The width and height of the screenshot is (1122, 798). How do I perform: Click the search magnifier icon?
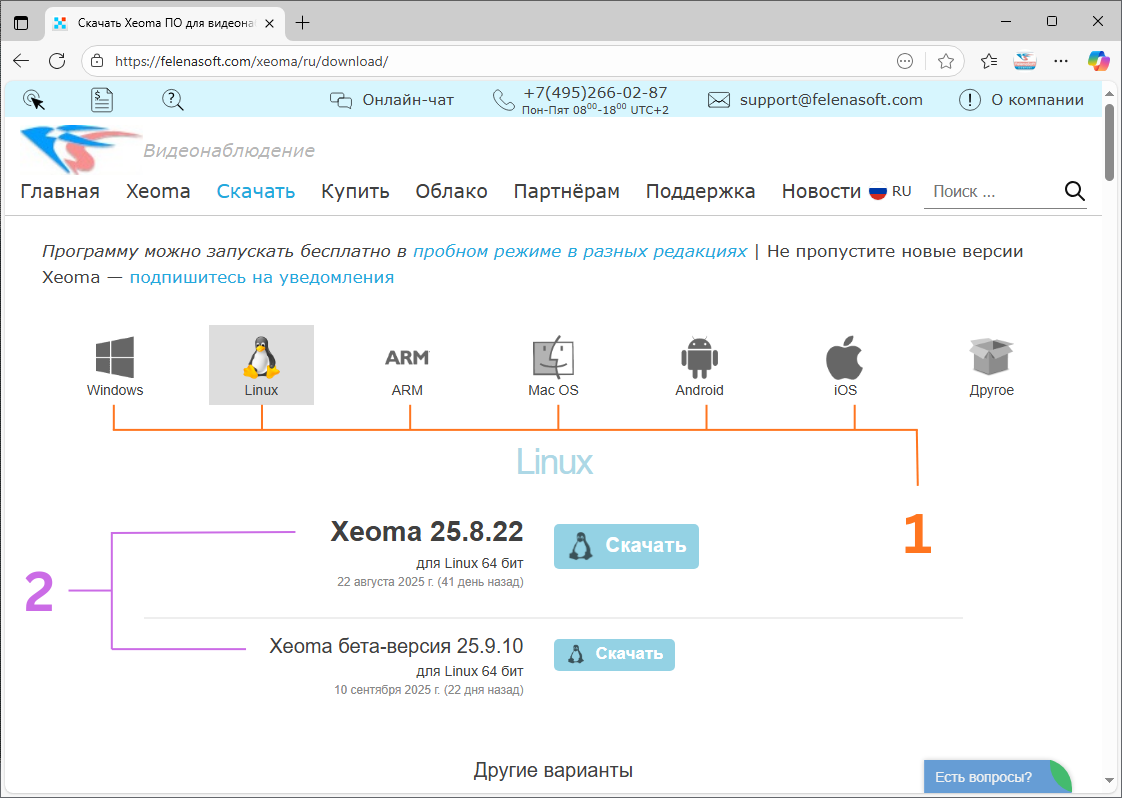(1075, 190)
